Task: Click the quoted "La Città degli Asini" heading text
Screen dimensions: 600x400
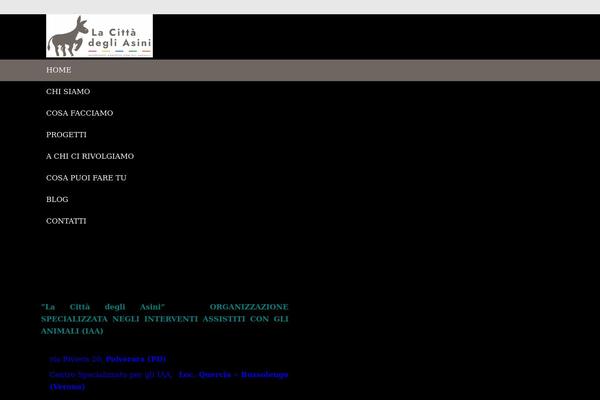Action: (x=102, y=306)
